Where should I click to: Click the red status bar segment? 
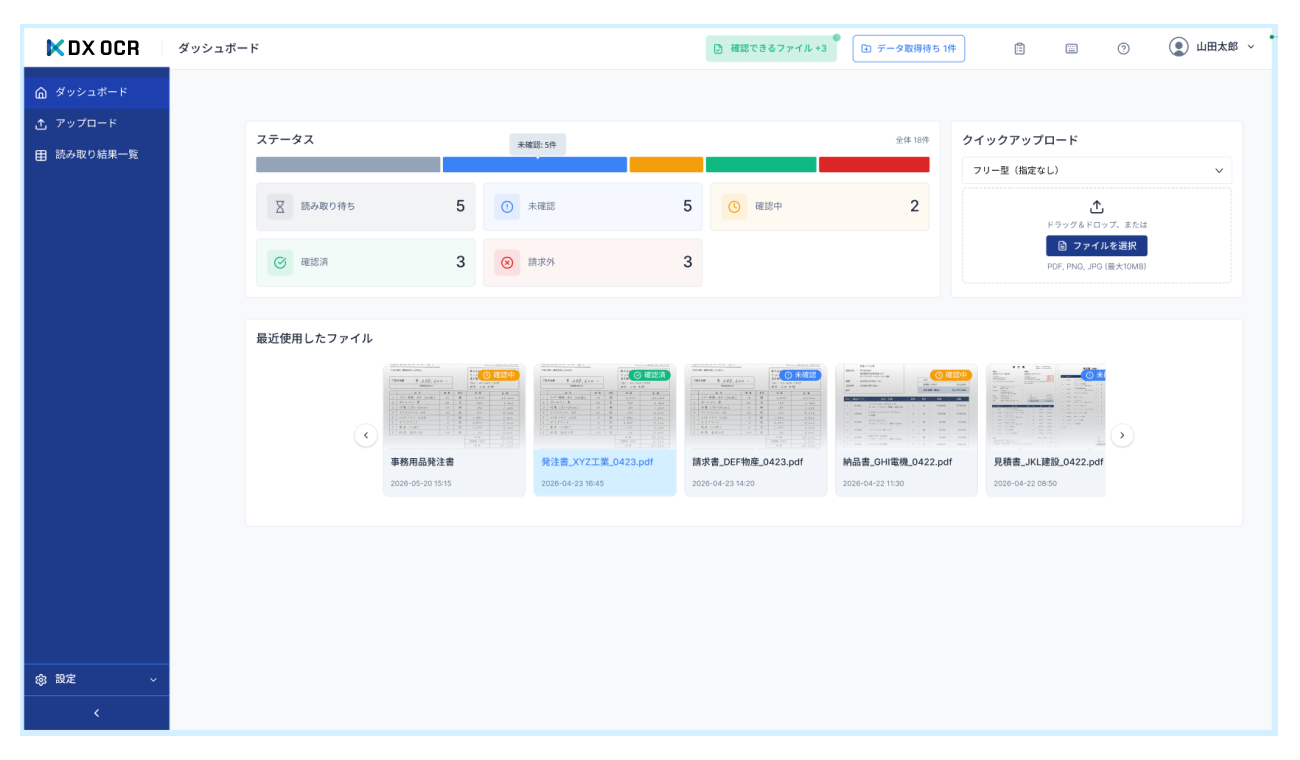874,165
